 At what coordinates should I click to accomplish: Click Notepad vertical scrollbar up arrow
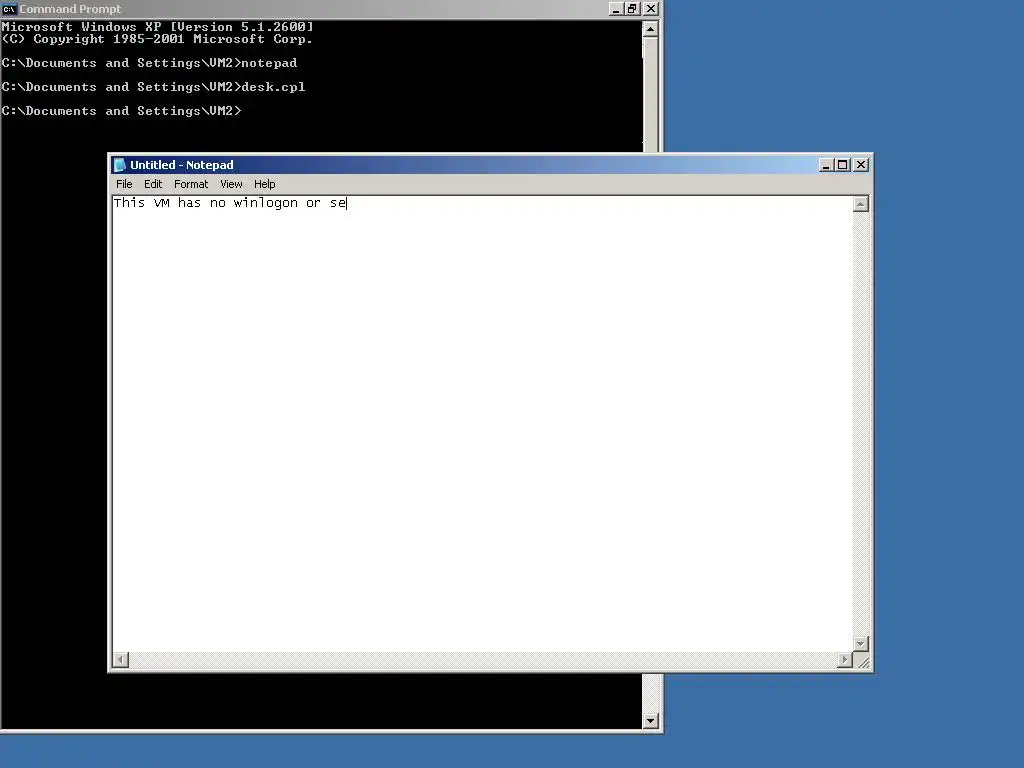point(861,204)
